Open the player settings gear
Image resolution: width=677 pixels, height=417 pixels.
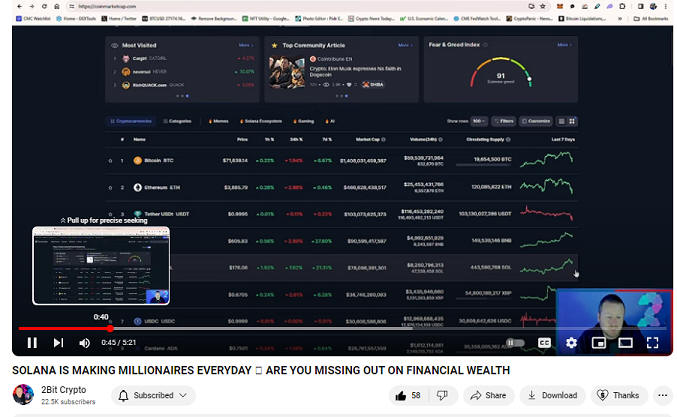(x=571, y=343)
